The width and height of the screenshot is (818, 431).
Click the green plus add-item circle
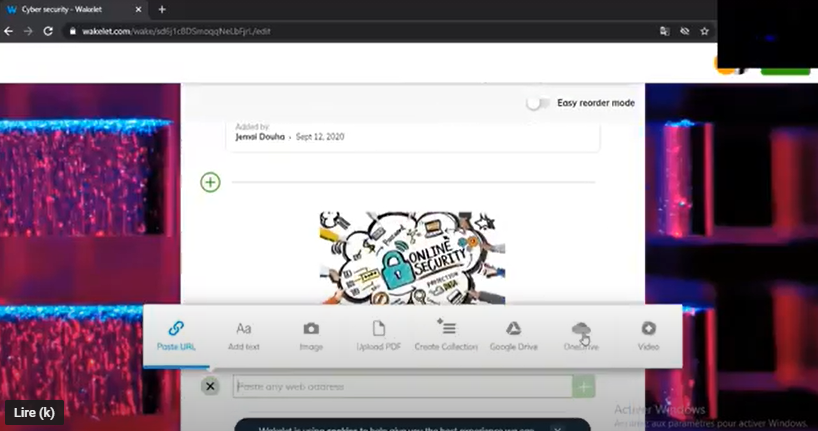pos(210,182)
